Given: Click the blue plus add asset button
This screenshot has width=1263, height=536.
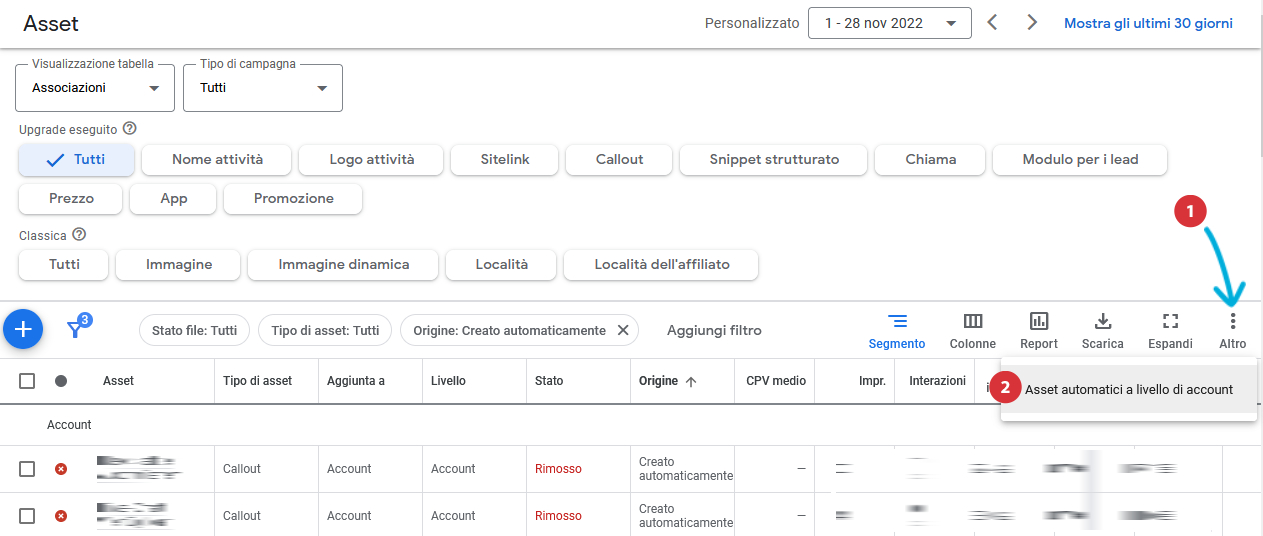Looking at the screenshot, I should [x=23, y=328].
